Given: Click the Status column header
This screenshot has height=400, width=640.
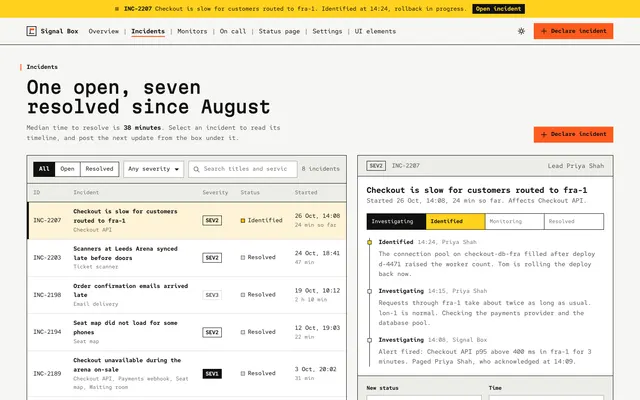Looking at the screenshot, I should coord(250,192).
